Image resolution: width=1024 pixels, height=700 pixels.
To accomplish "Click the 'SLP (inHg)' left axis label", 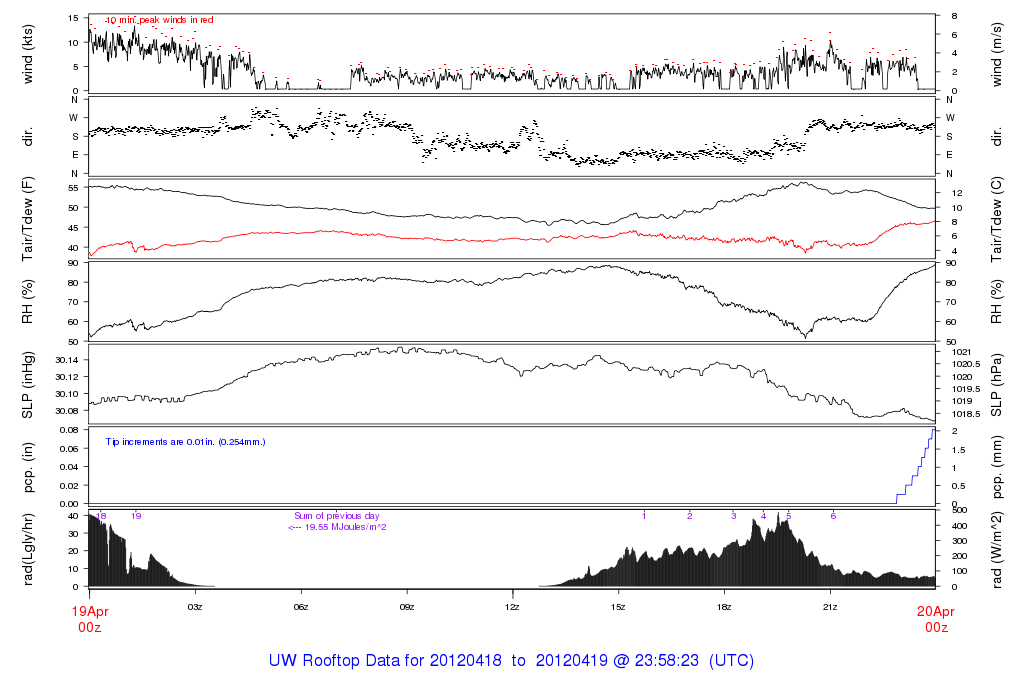I will point(28,385).
